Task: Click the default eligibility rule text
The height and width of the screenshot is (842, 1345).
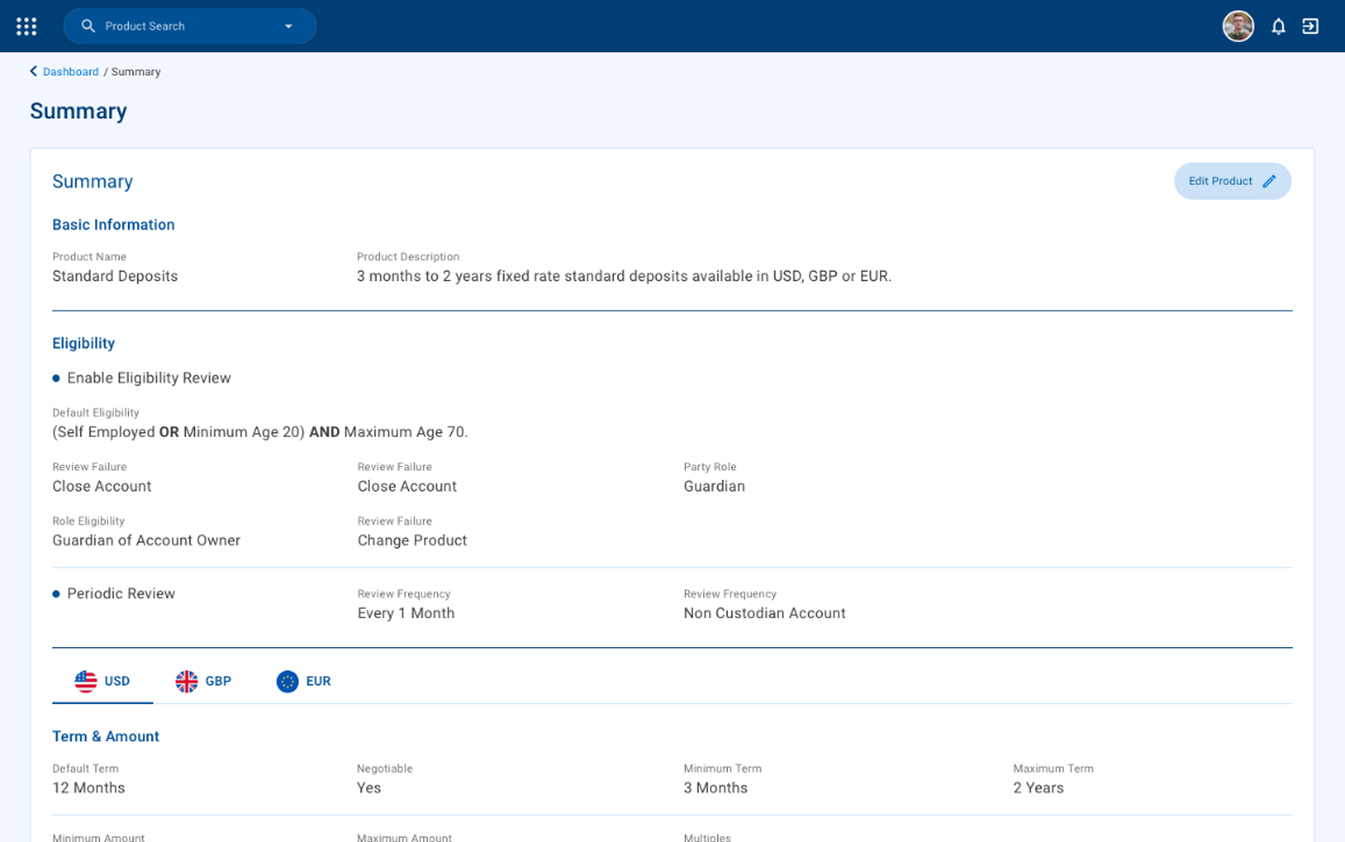Action: [260, 432]
